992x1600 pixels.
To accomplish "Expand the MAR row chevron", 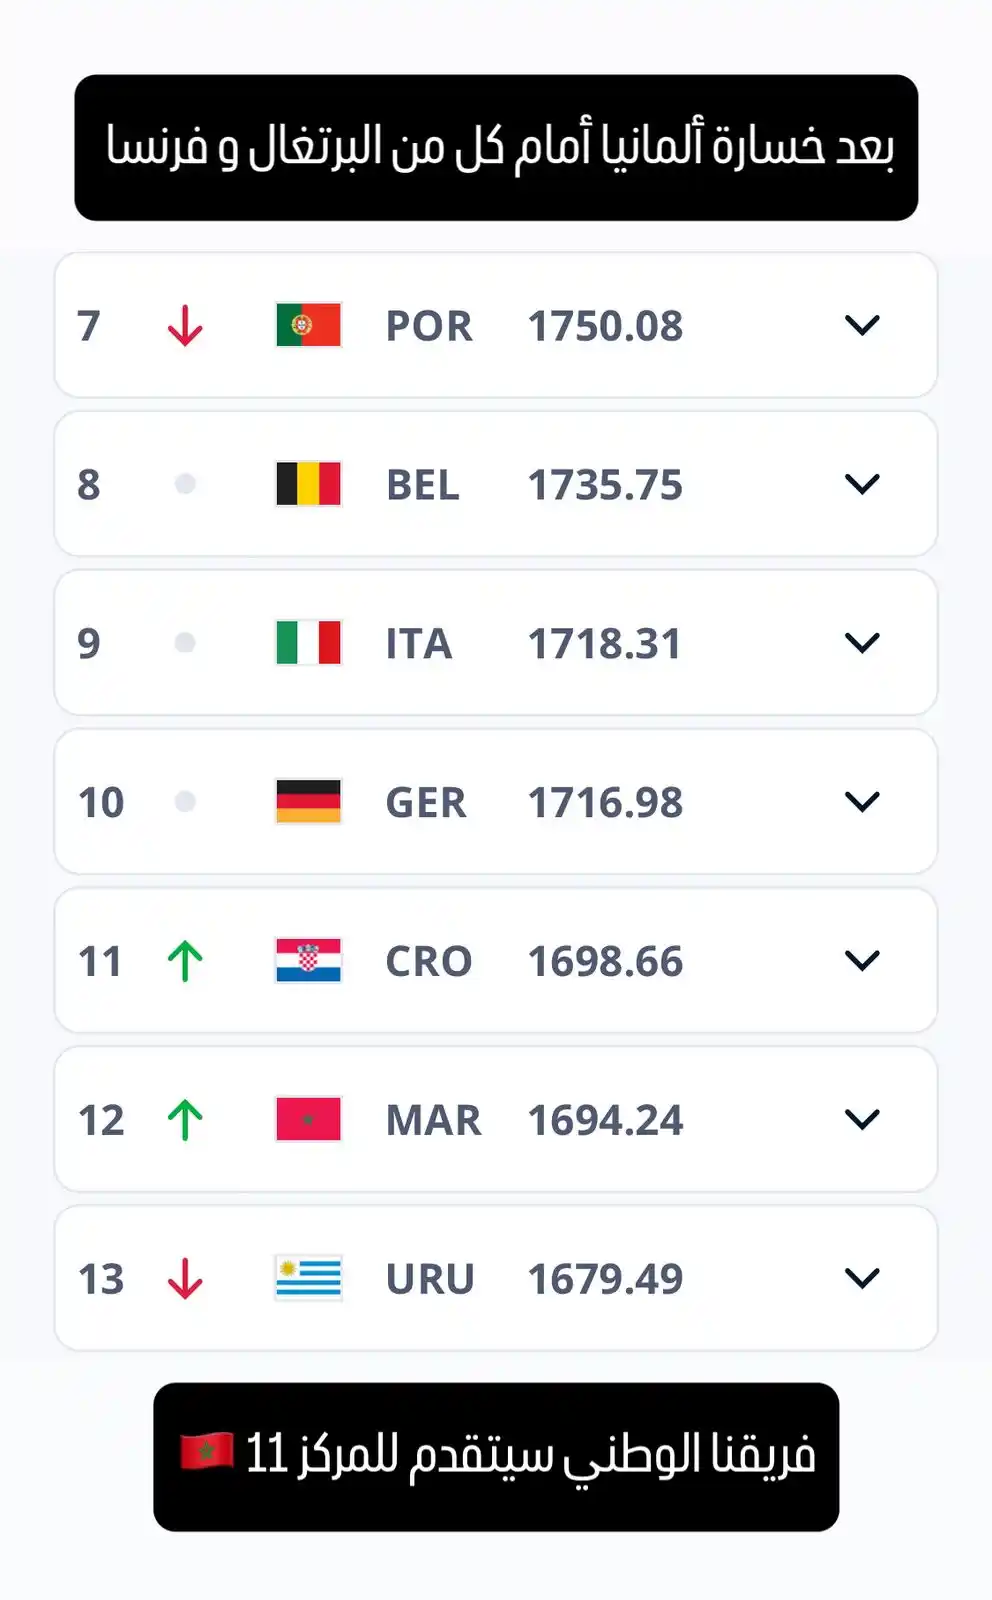I will [x=862, y=1120].
